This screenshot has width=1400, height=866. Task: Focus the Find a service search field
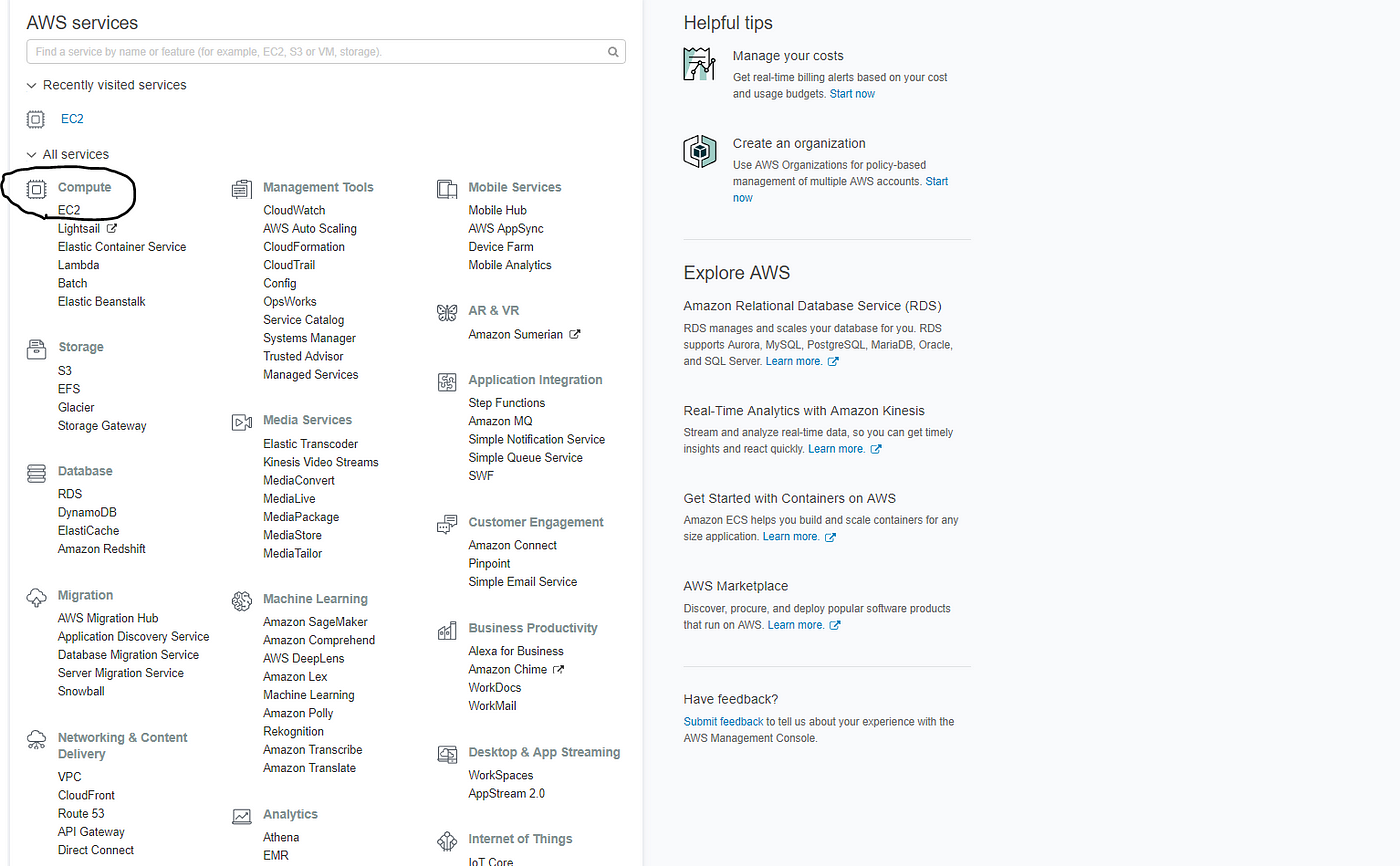click(x=326, y=52)
